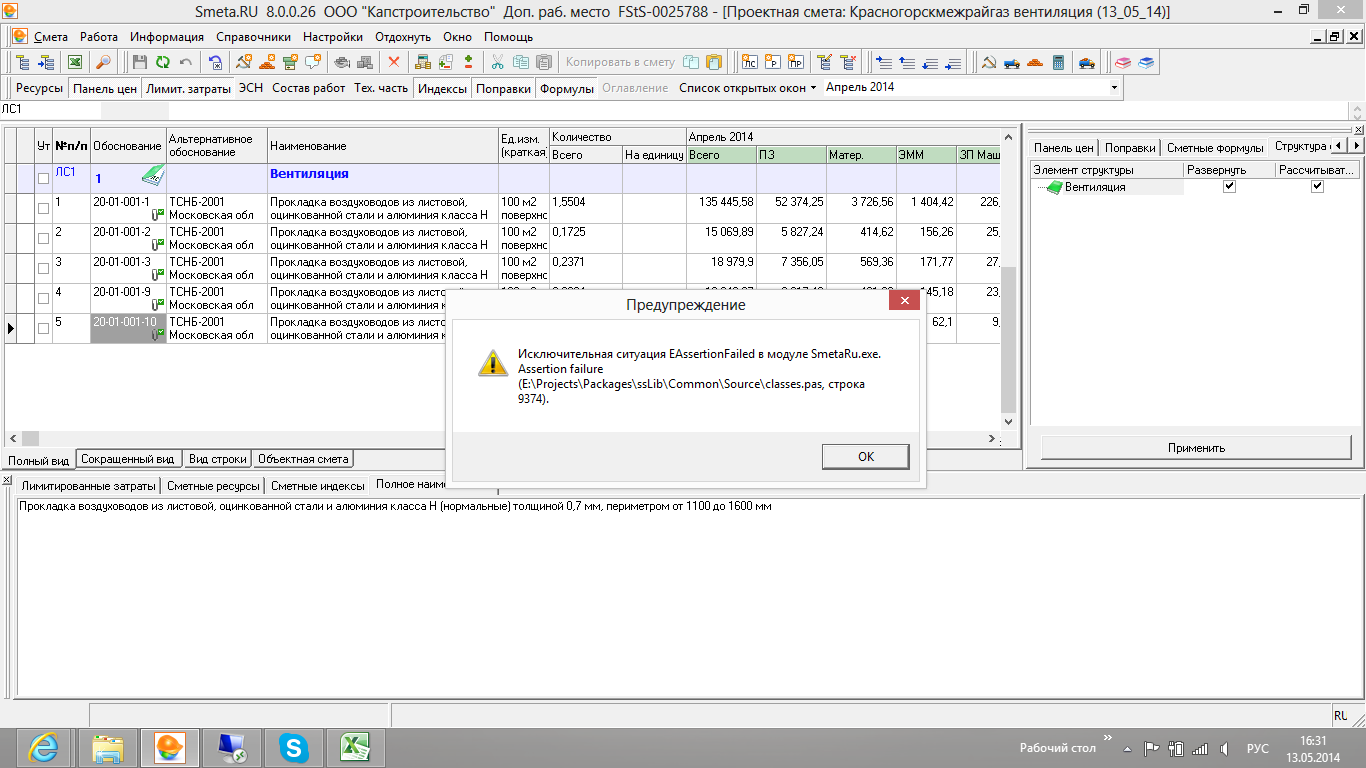Click the blue Вентиляция section title
This screenshot has width=1366, height=768.
pos(309,174)
